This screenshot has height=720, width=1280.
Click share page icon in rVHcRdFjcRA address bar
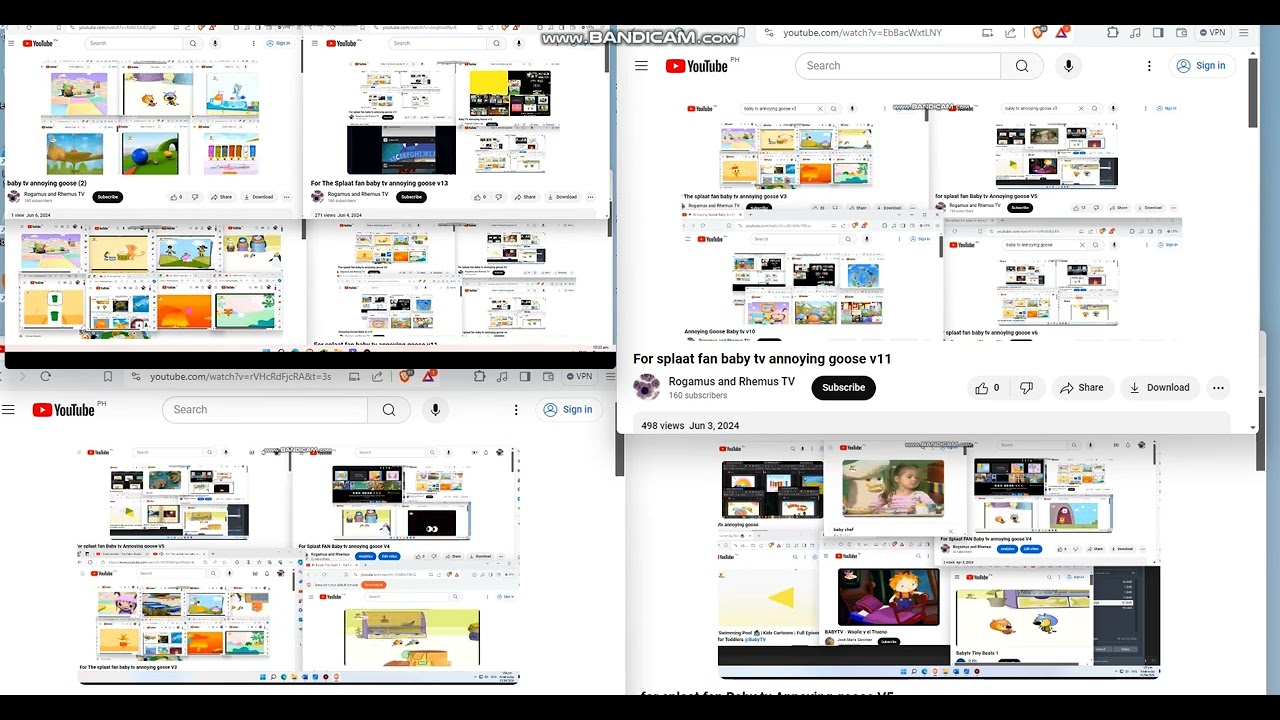[x=377, y=377]
